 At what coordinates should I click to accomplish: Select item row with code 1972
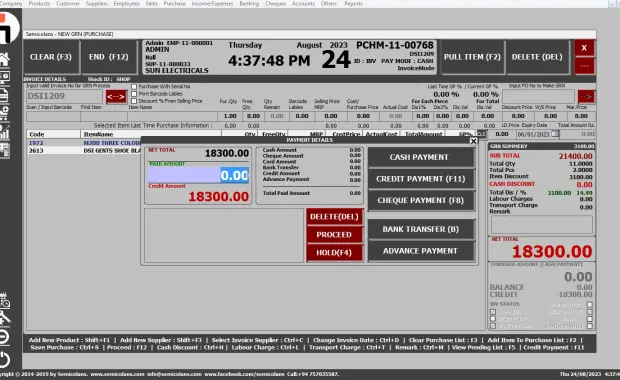tap(83, 143)
